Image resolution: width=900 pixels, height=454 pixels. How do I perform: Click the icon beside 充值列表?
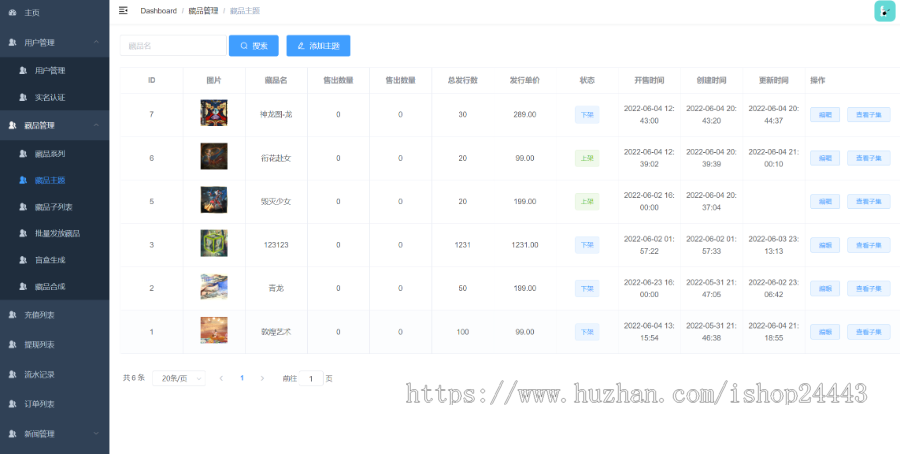pos(13,315)
